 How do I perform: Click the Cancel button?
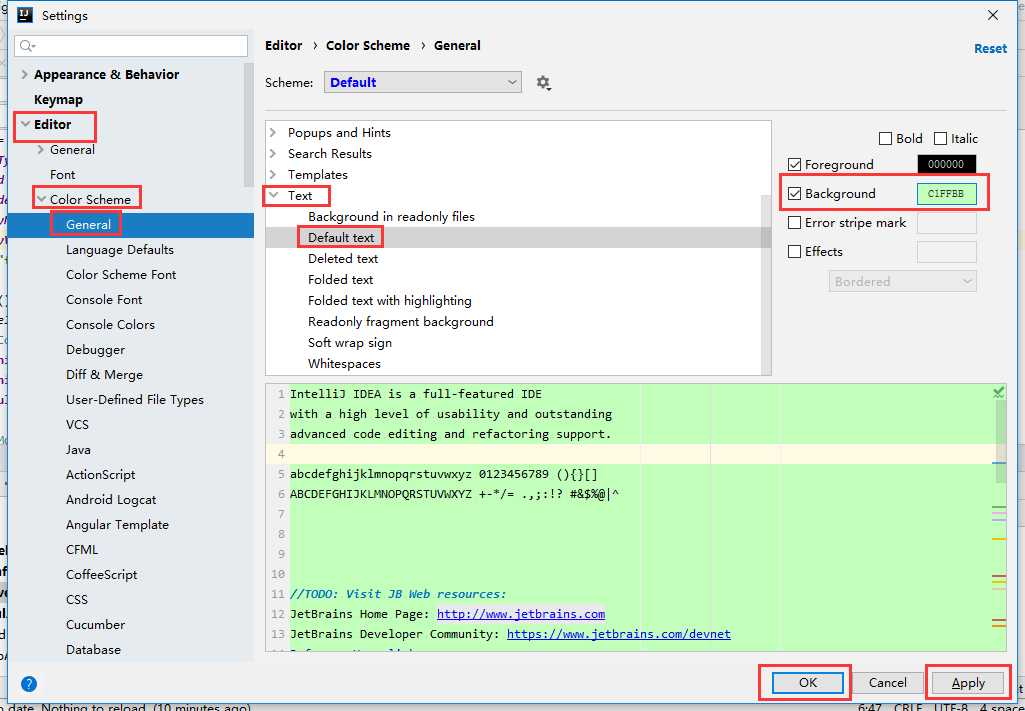tap(887, 682)
